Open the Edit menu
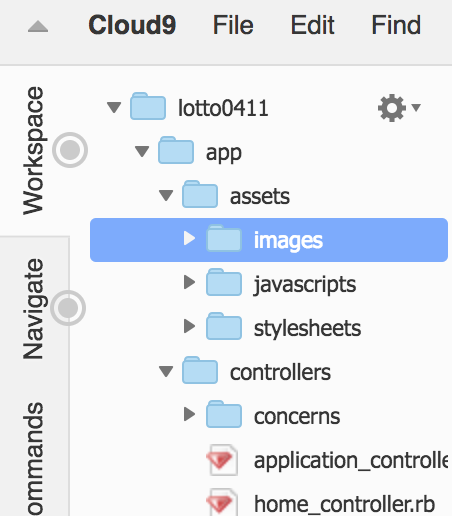The height and width of the screenshot is (516, 452). point(312,25)
